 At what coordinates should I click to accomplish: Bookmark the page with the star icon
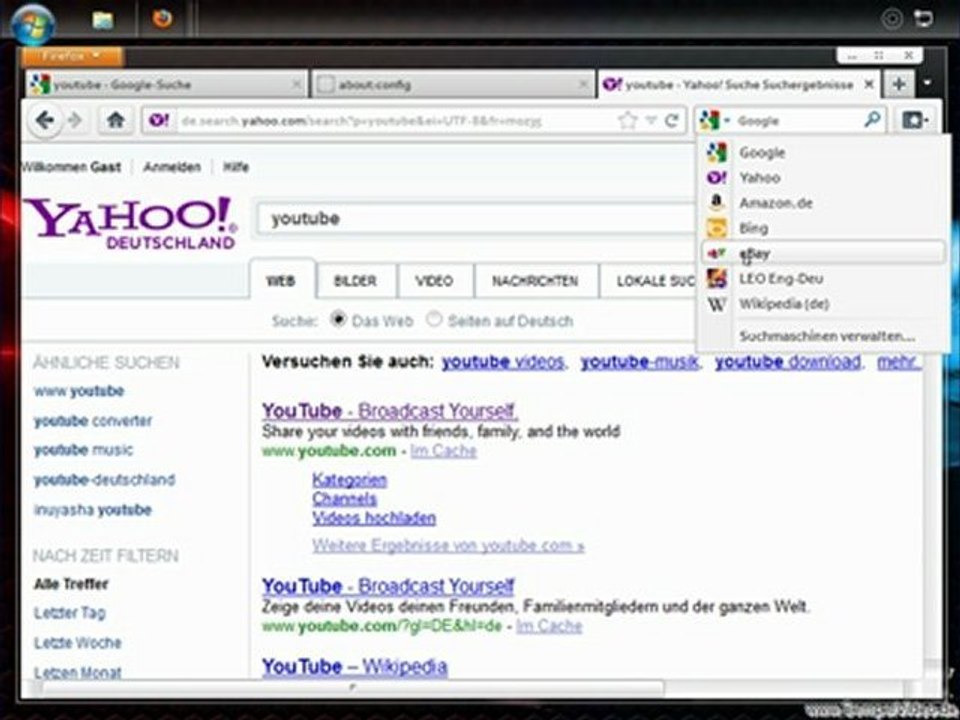pyautogui.click(x=628, y=120)
